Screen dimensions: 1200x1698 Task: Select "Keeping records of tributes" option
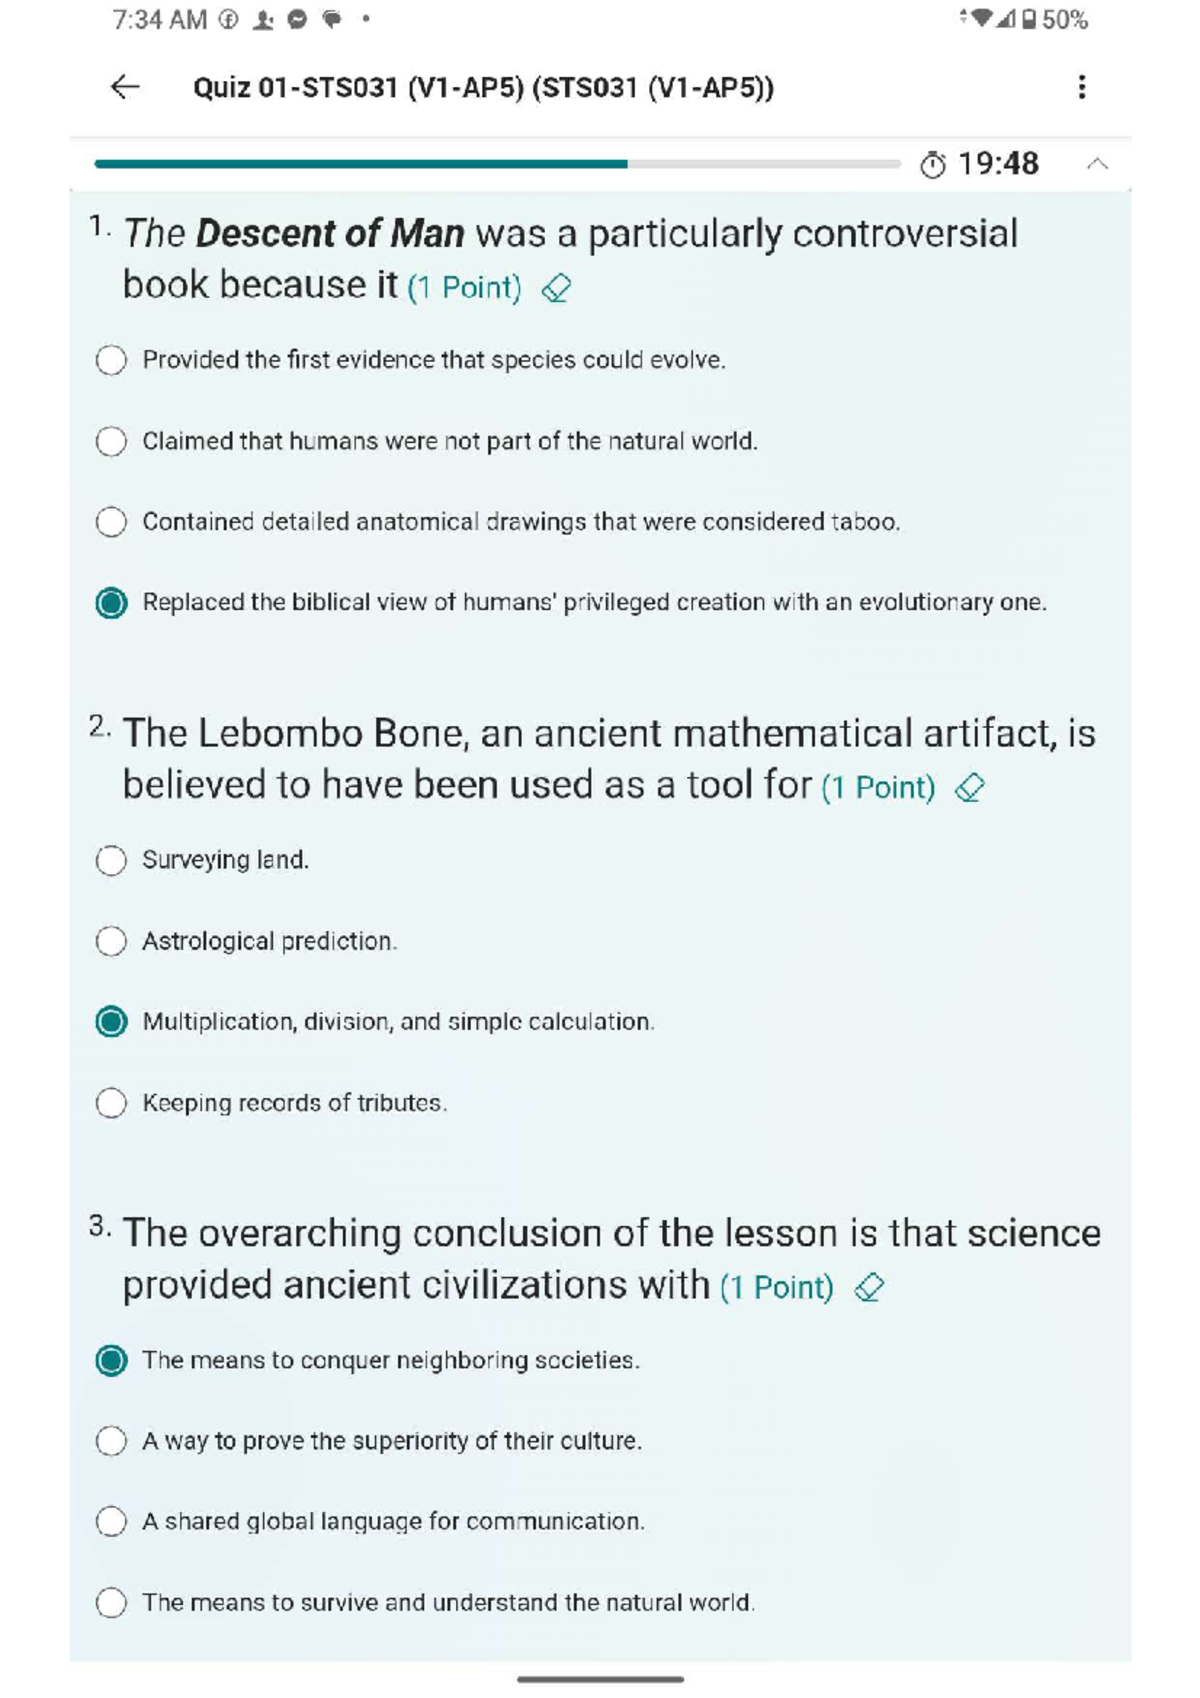111,1103
